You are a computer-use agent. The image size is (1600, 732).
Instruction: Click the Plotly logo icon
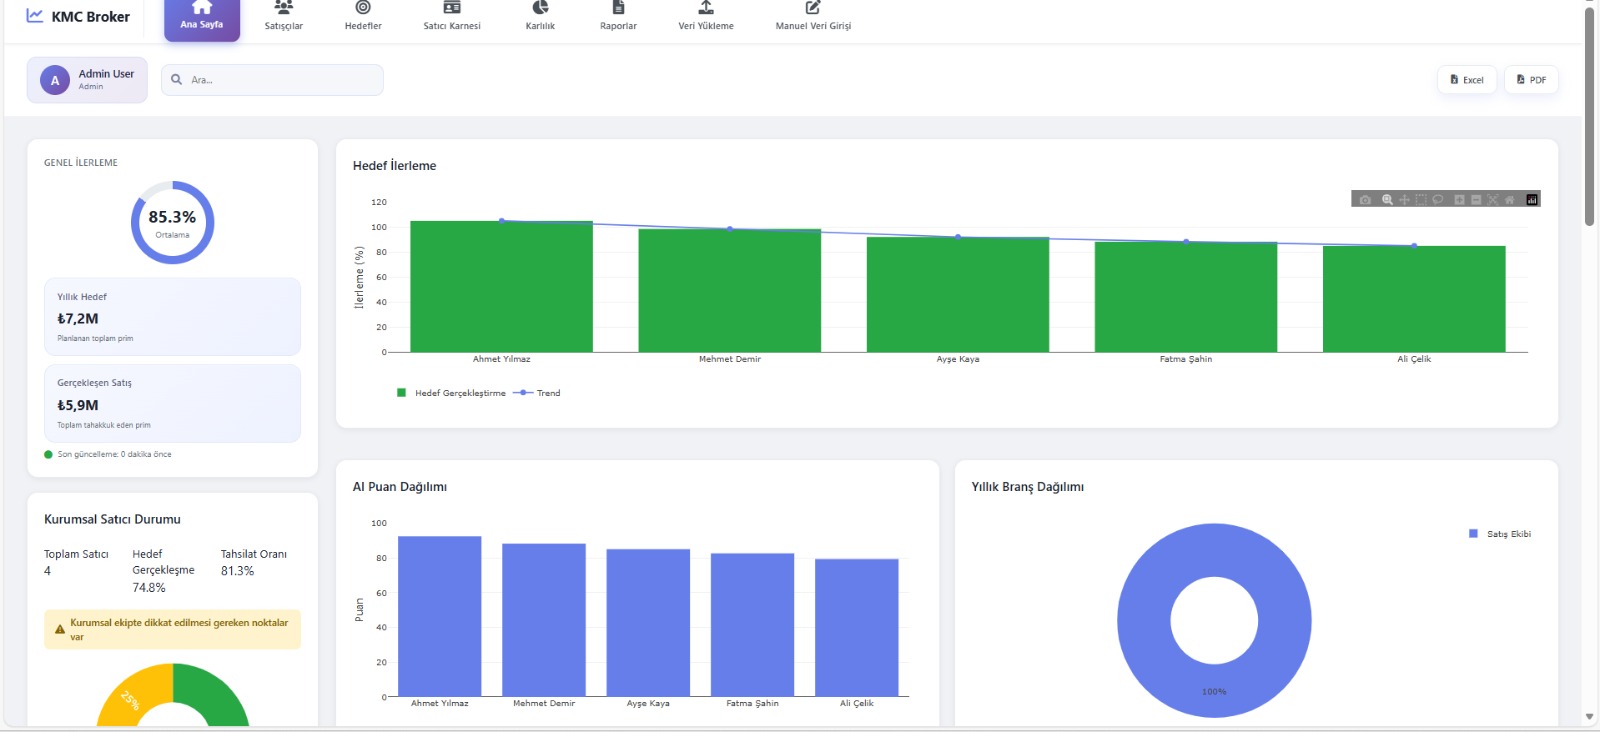[x=1532, y=200]
